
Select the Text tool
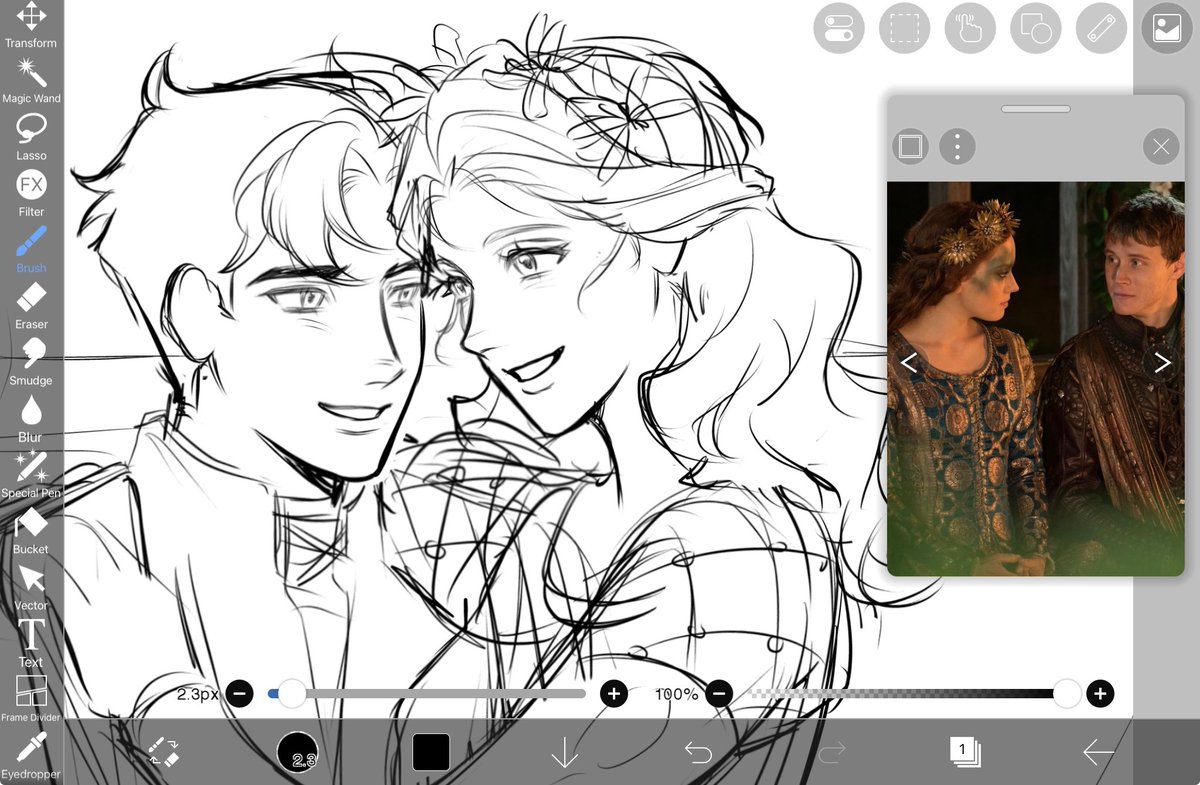31,643
